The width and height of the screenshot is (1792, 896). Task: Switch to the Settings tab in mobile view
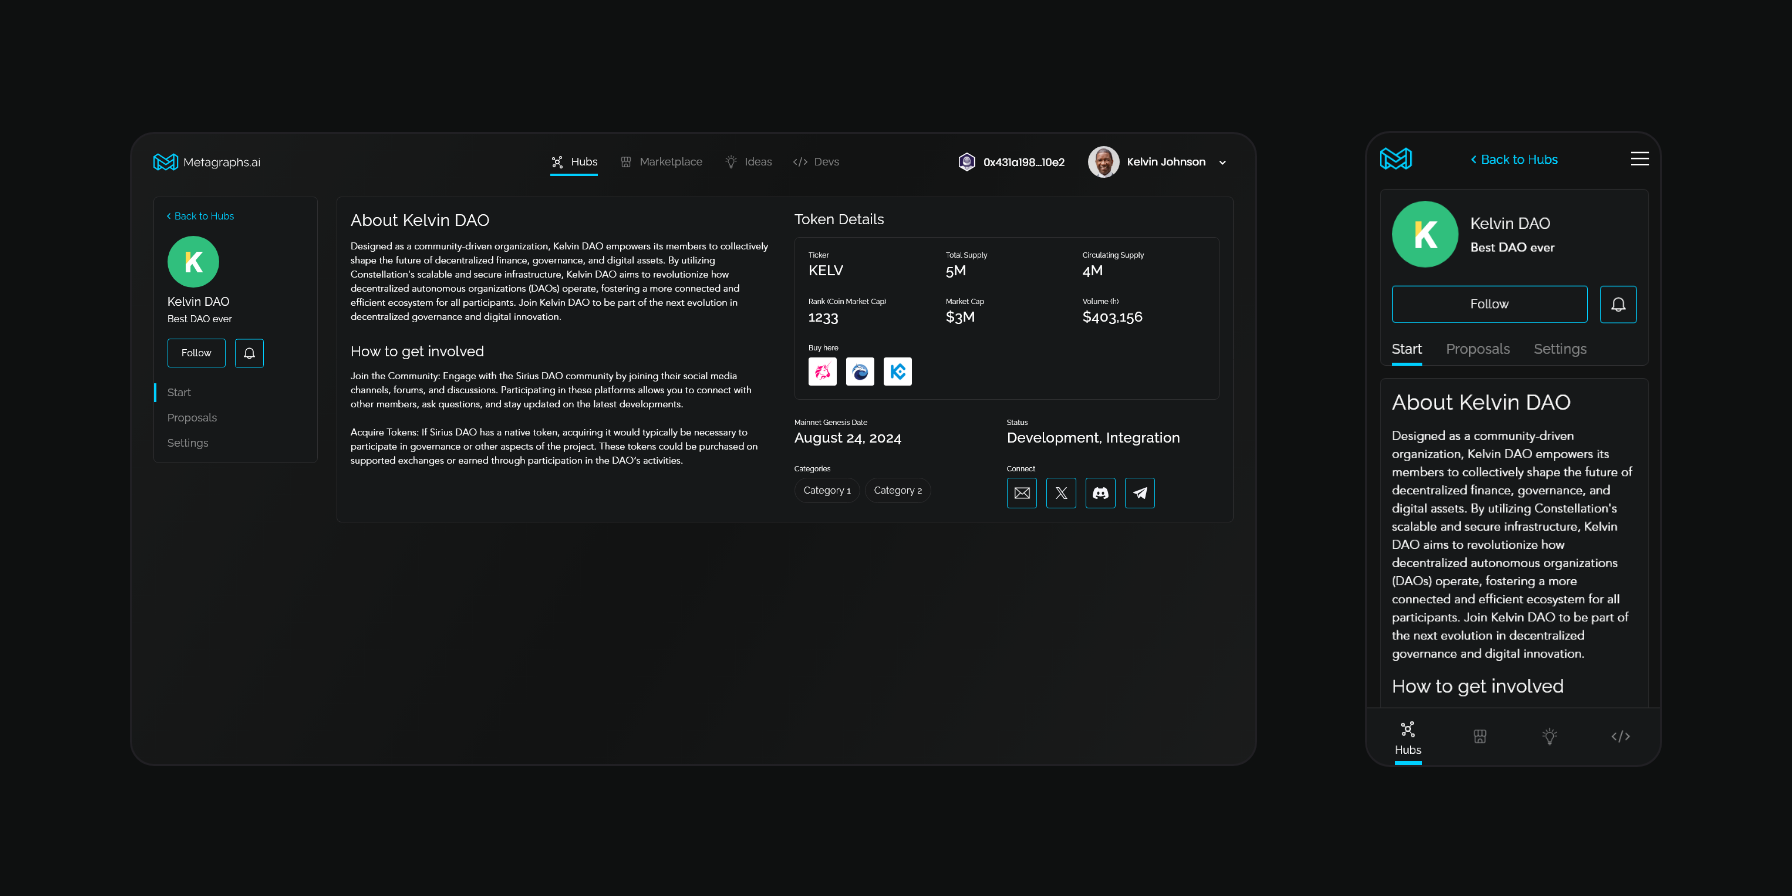point(1560,349)
